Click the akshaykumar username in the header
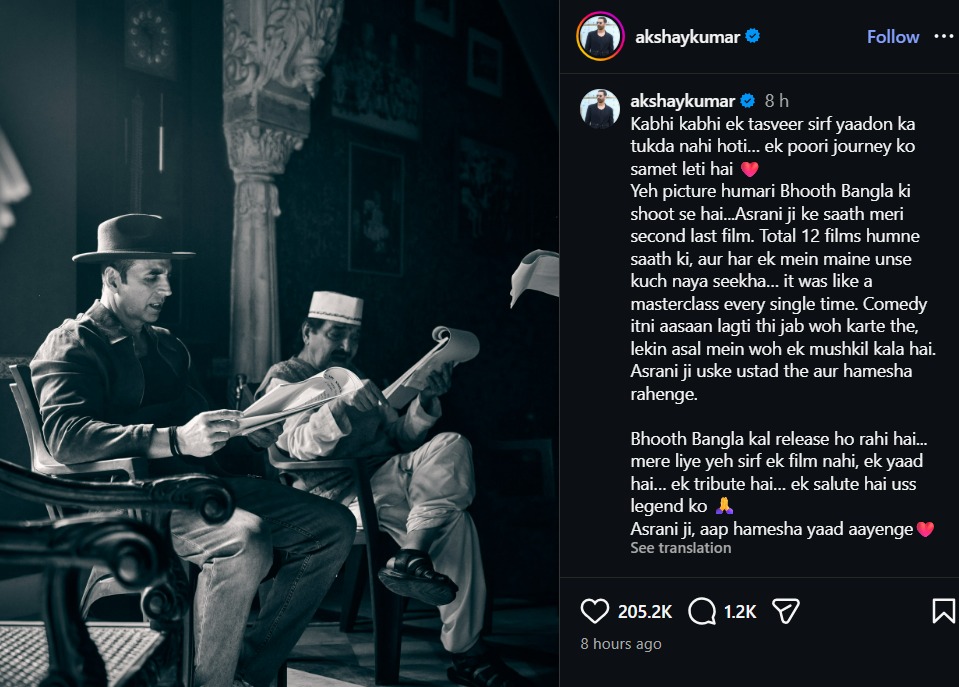The width and height of the screenshot is (959, 687). tap(687, 37)
